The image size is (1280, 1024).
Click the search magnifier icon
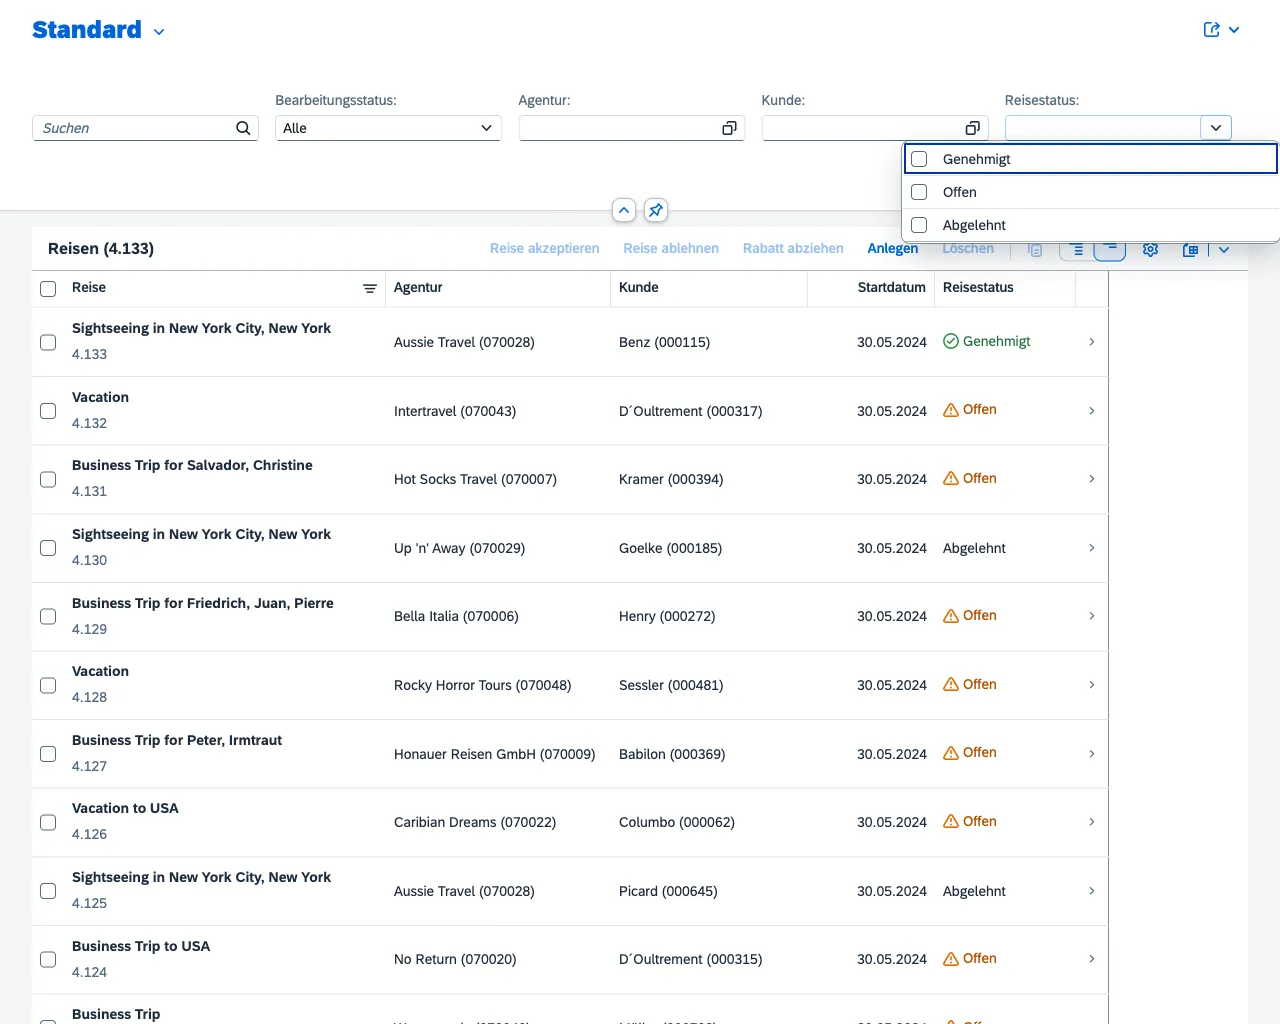(243, 128)
